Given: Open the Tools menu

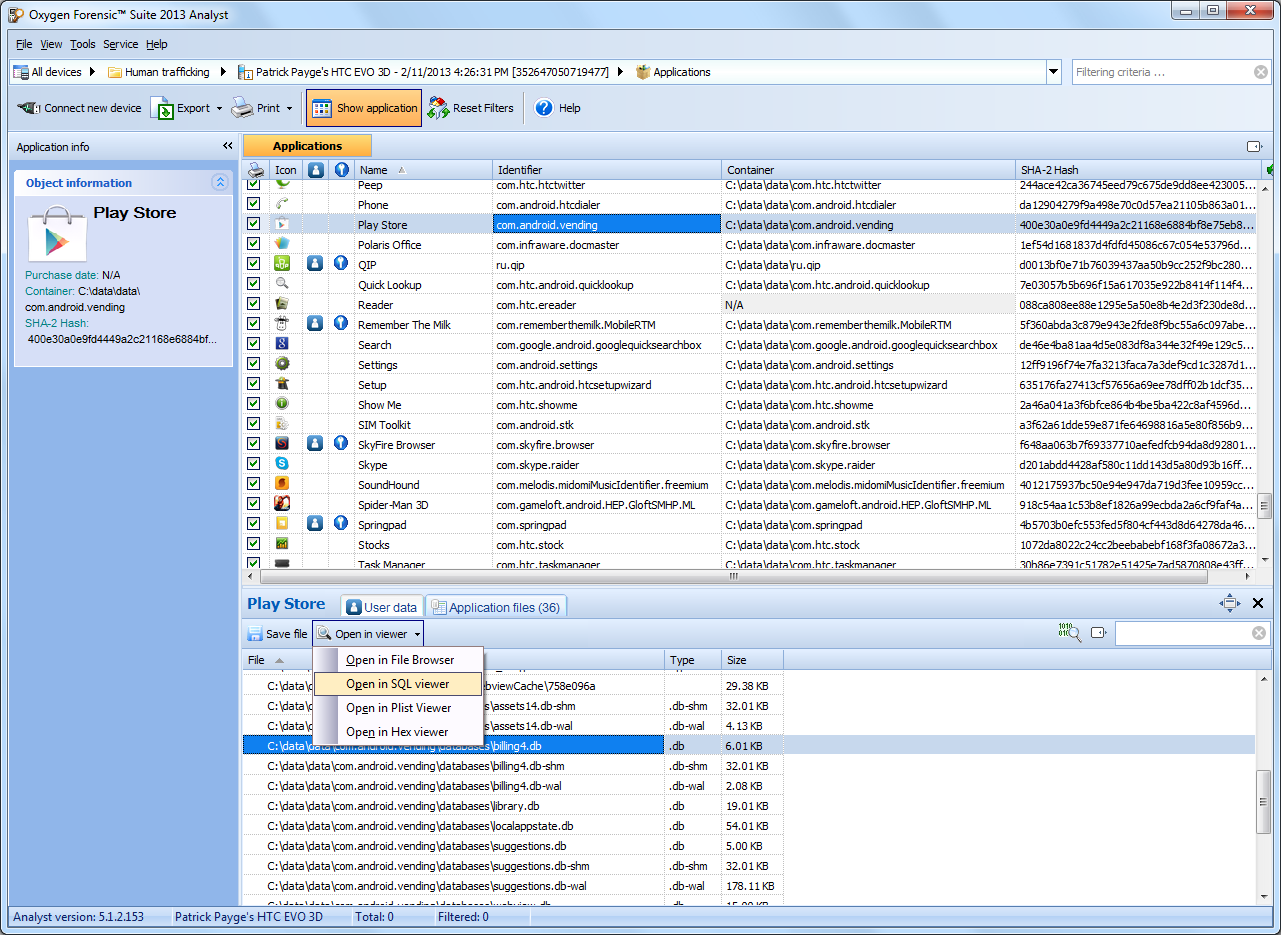Looking at the screenshot, I should coord(83,44).
